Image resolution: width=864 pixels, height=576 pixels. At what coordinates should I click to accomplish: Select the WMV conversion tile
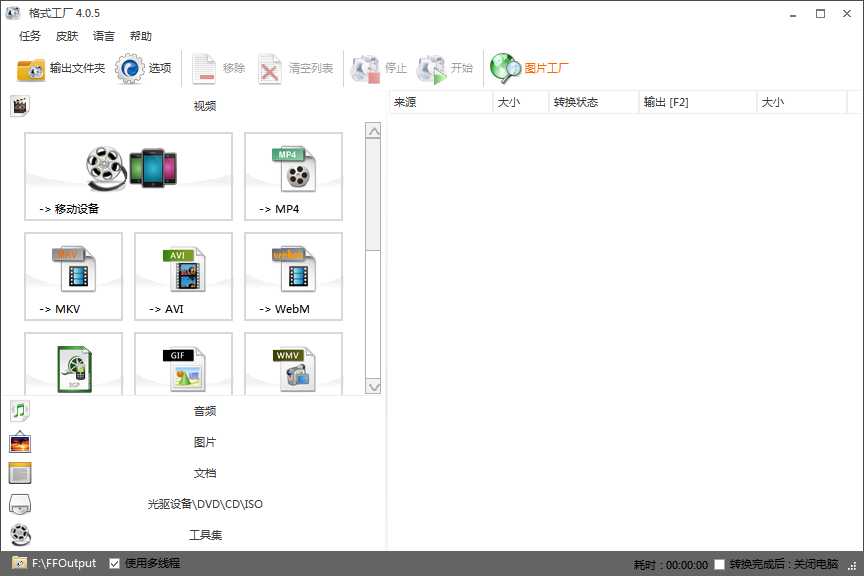[x=293, y=364]
